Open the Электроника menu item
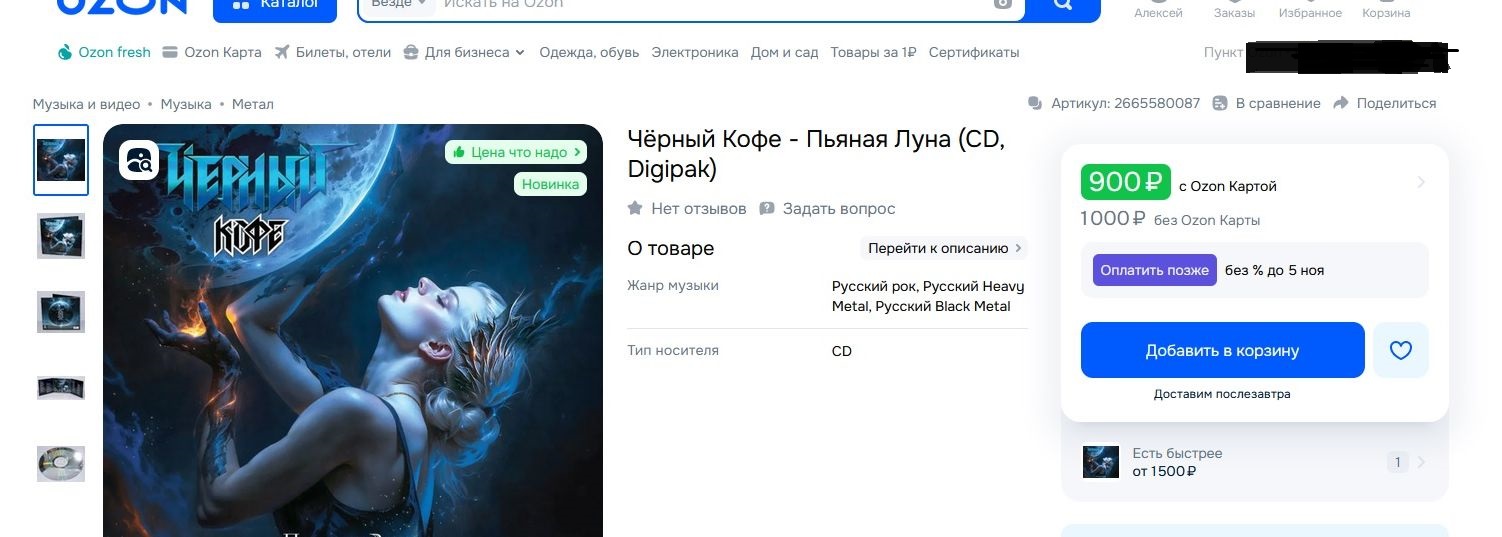This screenshot has width=1502, height=537. (695, 52)
